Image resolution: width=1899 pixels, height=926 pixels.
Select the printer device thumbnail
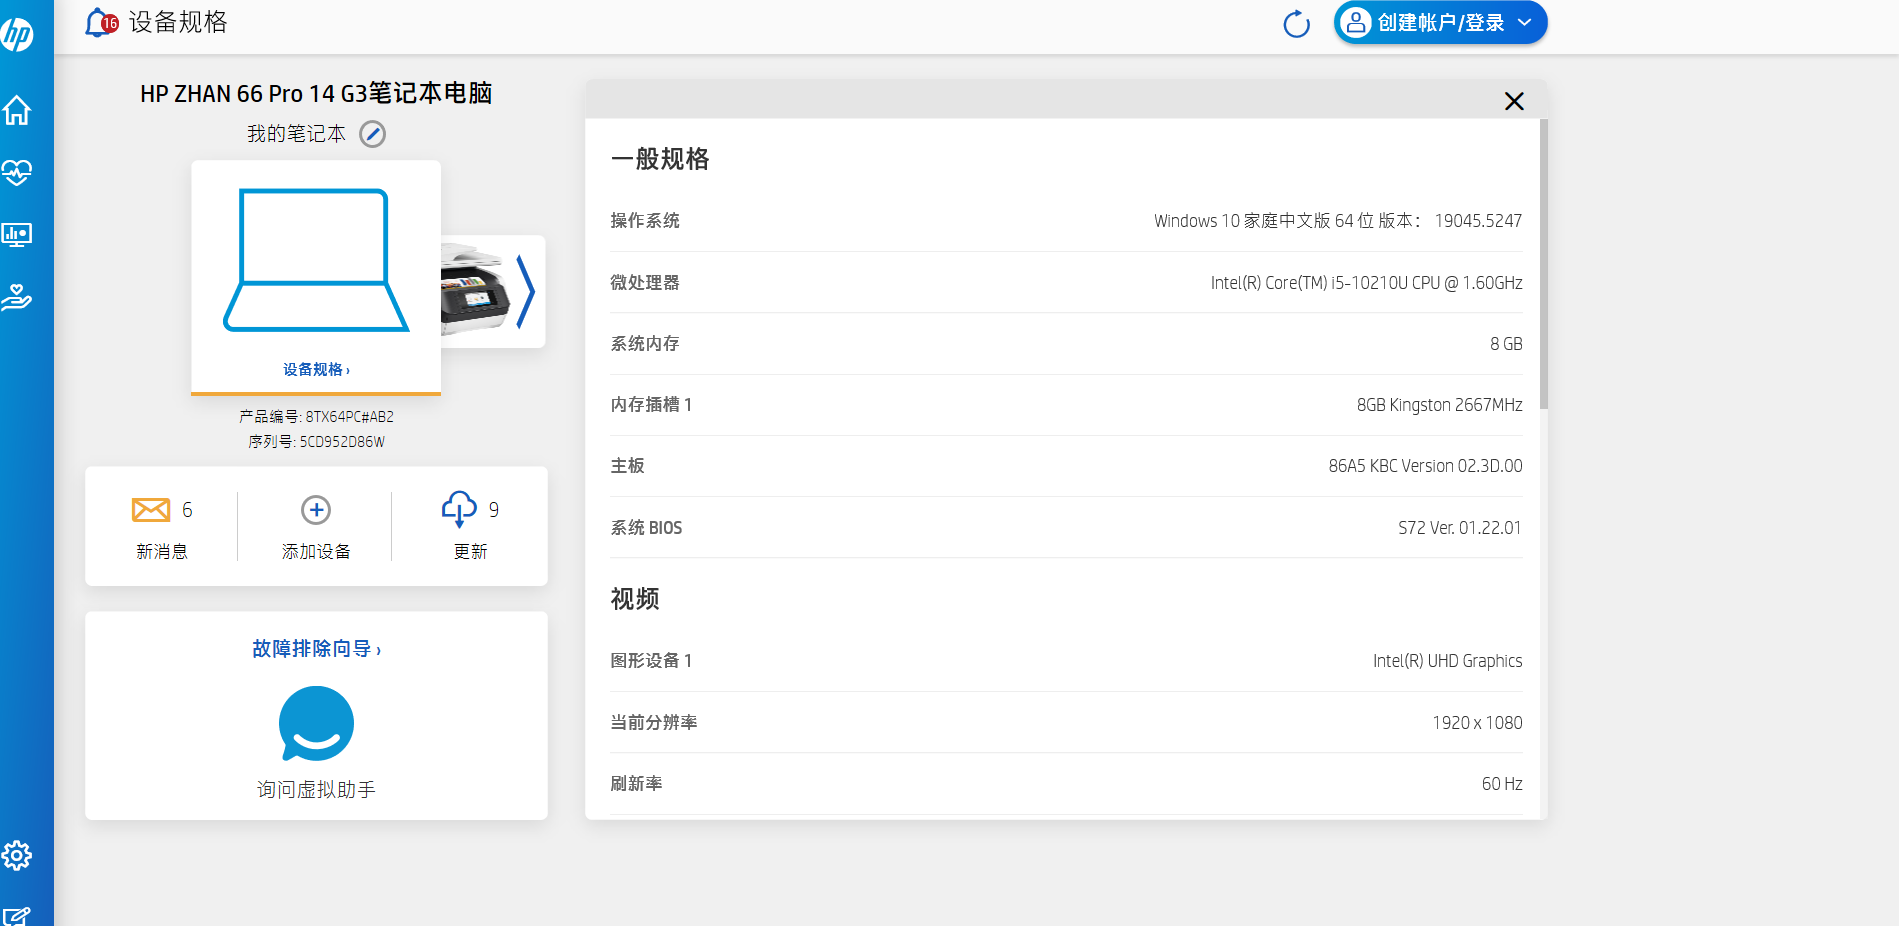pyautogui.click(x=476, y=291)
